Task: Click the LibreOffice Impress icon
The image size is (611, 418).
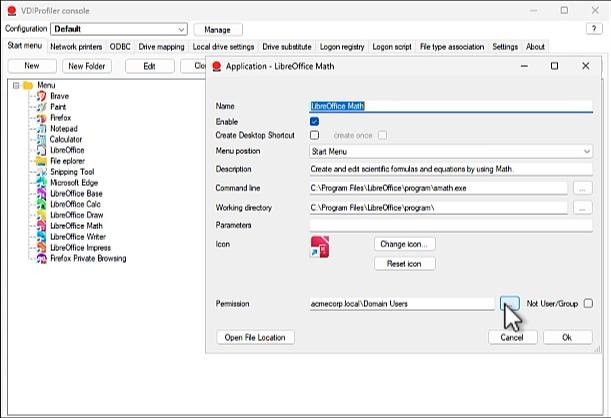Action: click(41, 247)
